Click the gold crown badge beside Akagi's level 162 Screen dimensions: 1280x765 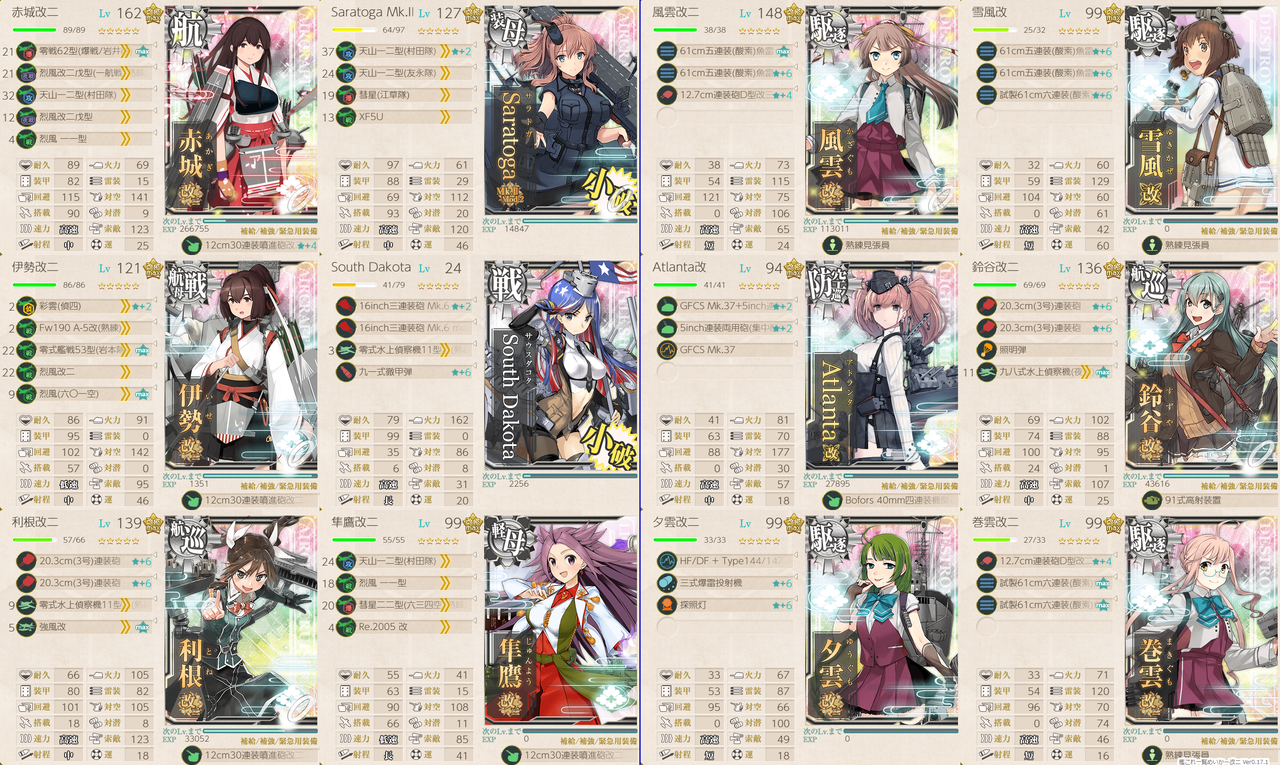click(154, 14)
